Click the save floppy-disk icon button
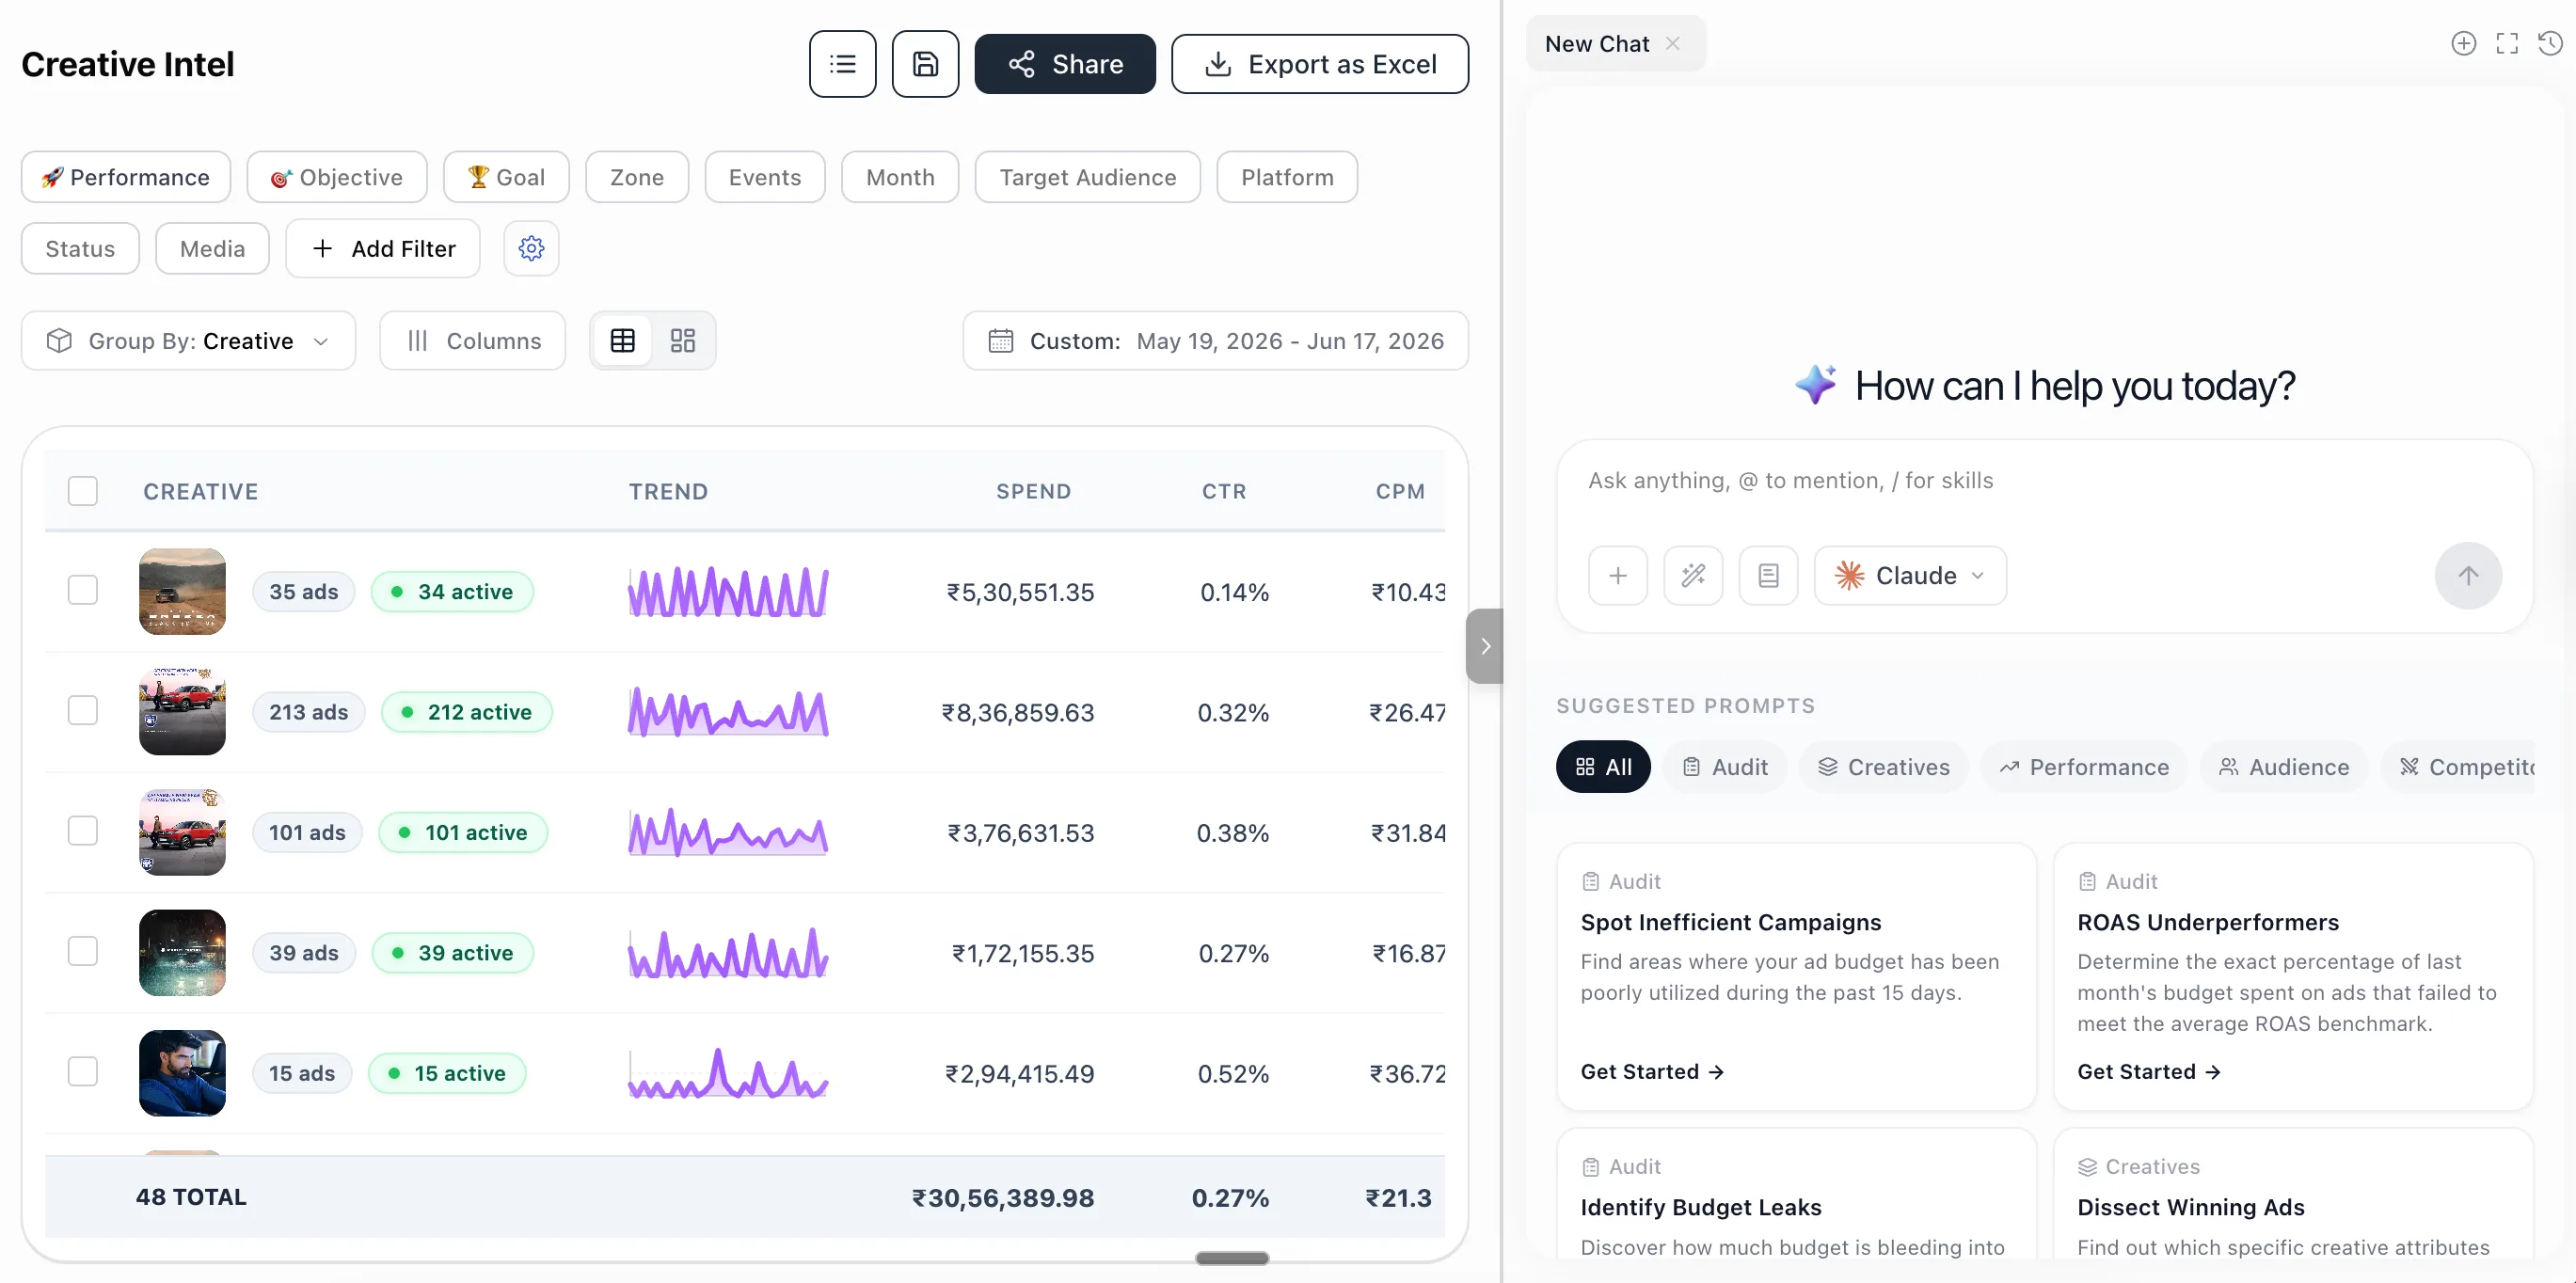The image size is (2576, 1283). [925, 64]
